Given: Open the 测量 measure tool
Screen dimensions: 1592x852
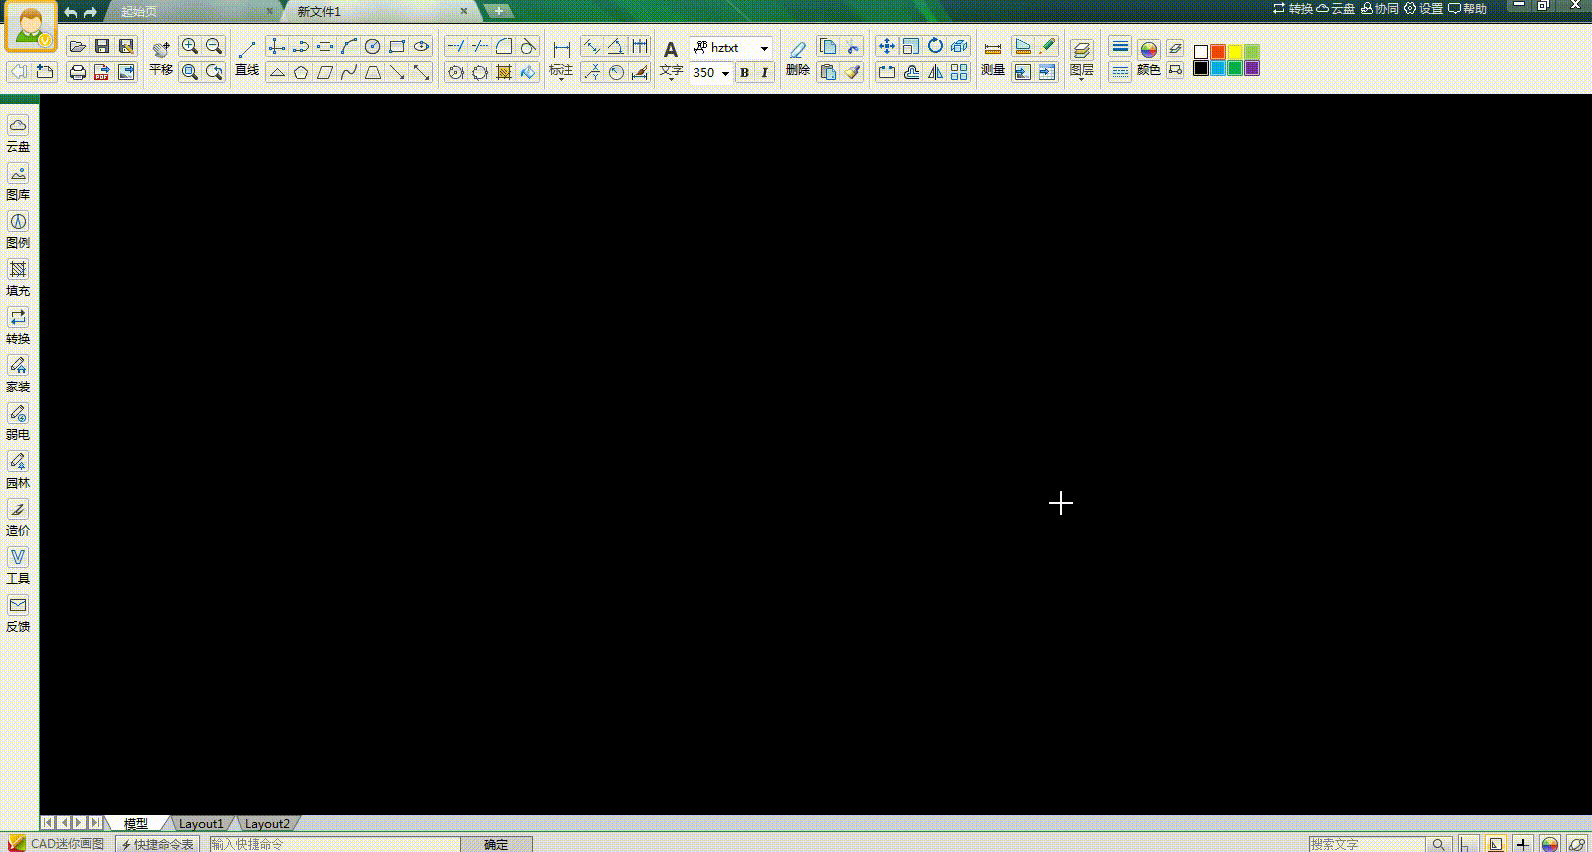Looking at the screenshot, I should click(x=993, y=58).
